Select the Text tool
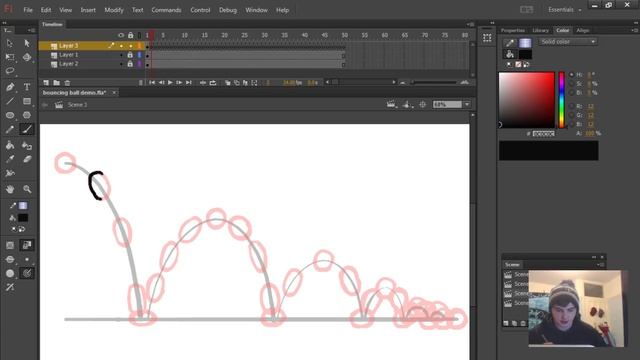This screenshot has width=640, height=360. point(27,87)
